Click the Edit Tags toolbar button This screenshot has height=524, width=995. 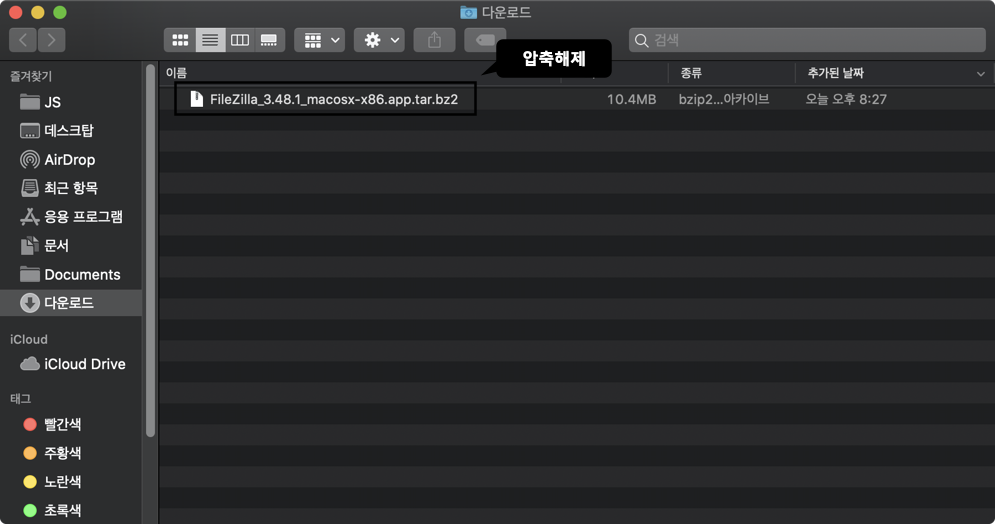click(485, 40)
